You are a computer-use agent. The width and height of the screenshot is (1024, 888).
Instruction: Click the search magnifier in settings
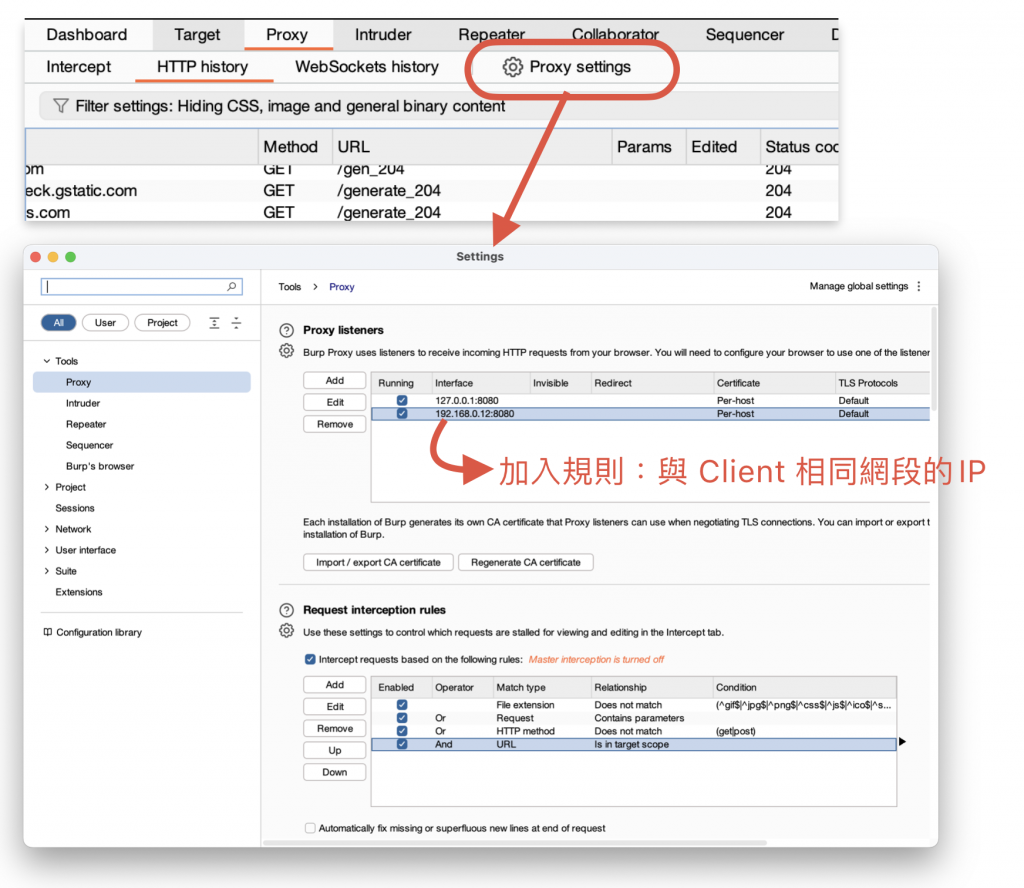point(232,287)
